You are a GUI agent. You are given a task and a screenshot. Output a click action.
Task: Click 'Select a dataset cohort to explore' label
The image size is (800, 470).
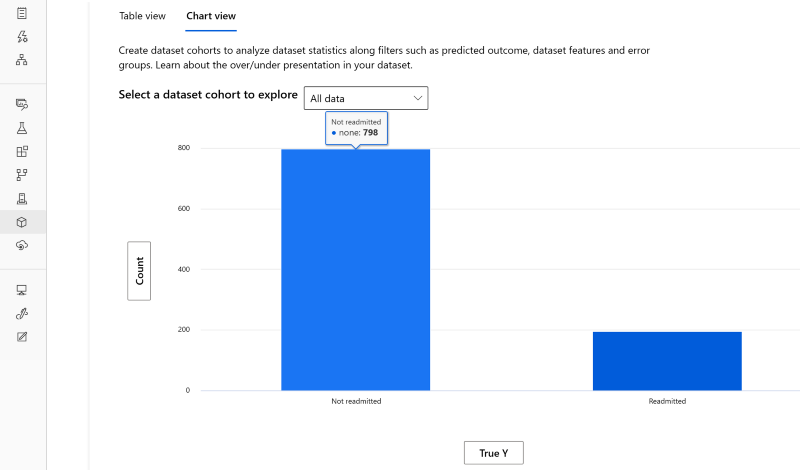208,94
